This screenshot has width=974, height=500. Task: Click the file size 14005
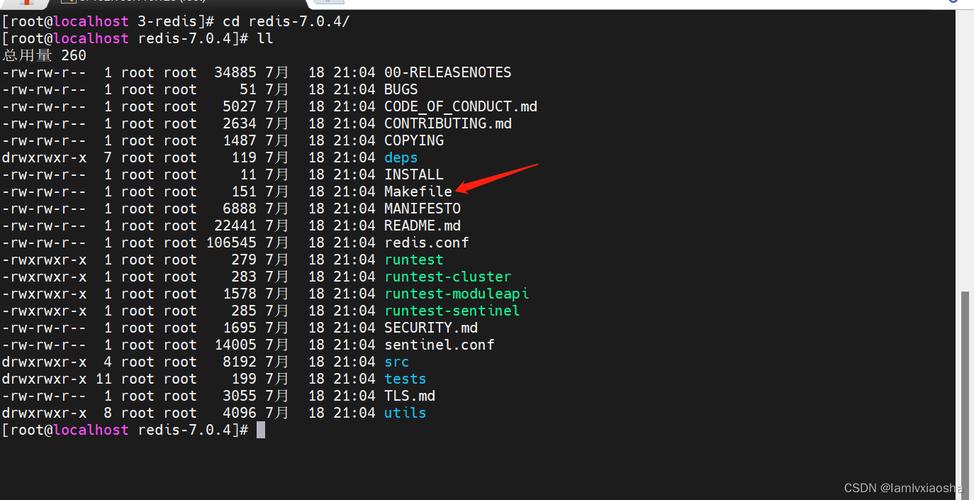tap(235, 345)
